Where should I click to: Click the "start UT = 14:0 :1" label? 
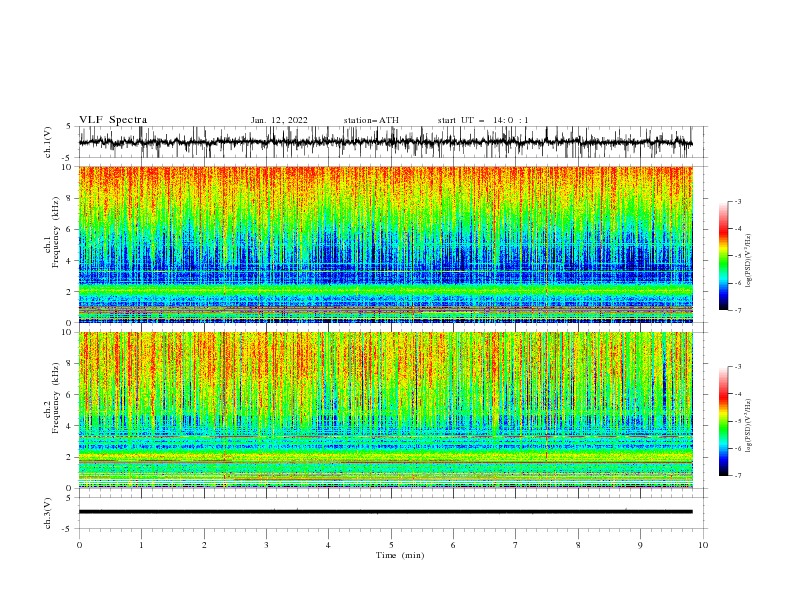click(483, 120)
